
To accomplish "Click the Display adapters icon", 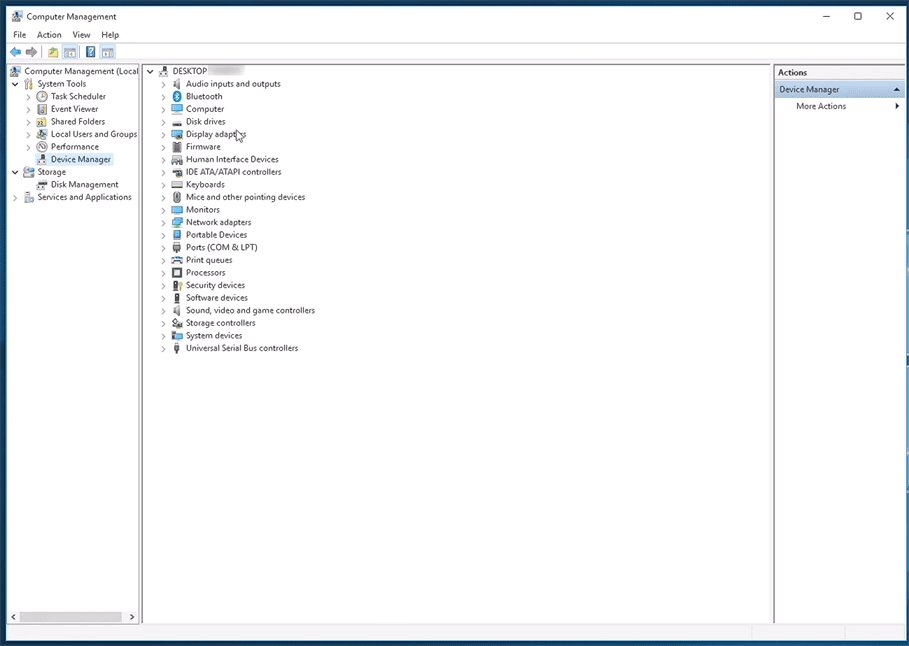I will (x=177, y=135).
